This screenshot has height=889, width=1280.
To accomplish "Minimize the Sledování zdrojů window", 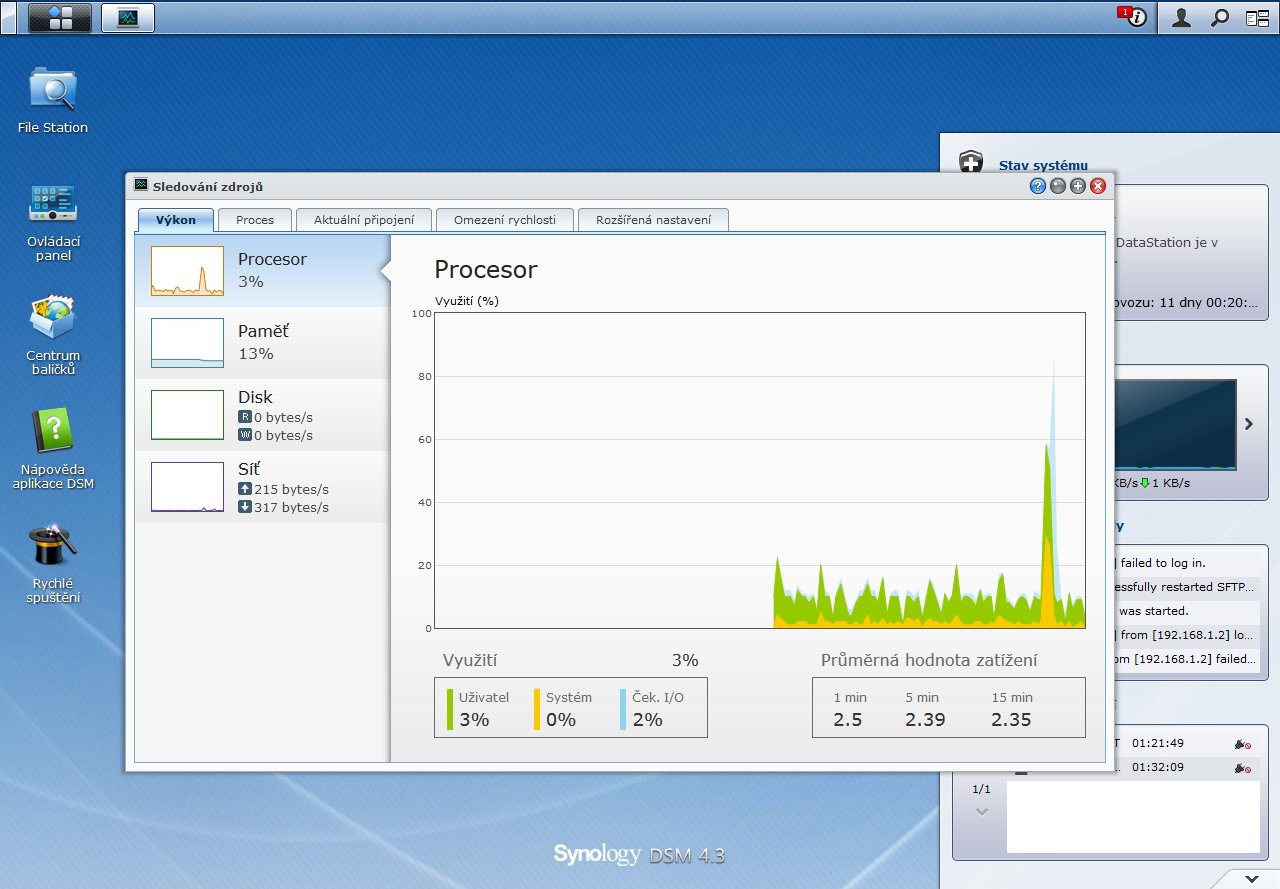I will pos(1057,186).
